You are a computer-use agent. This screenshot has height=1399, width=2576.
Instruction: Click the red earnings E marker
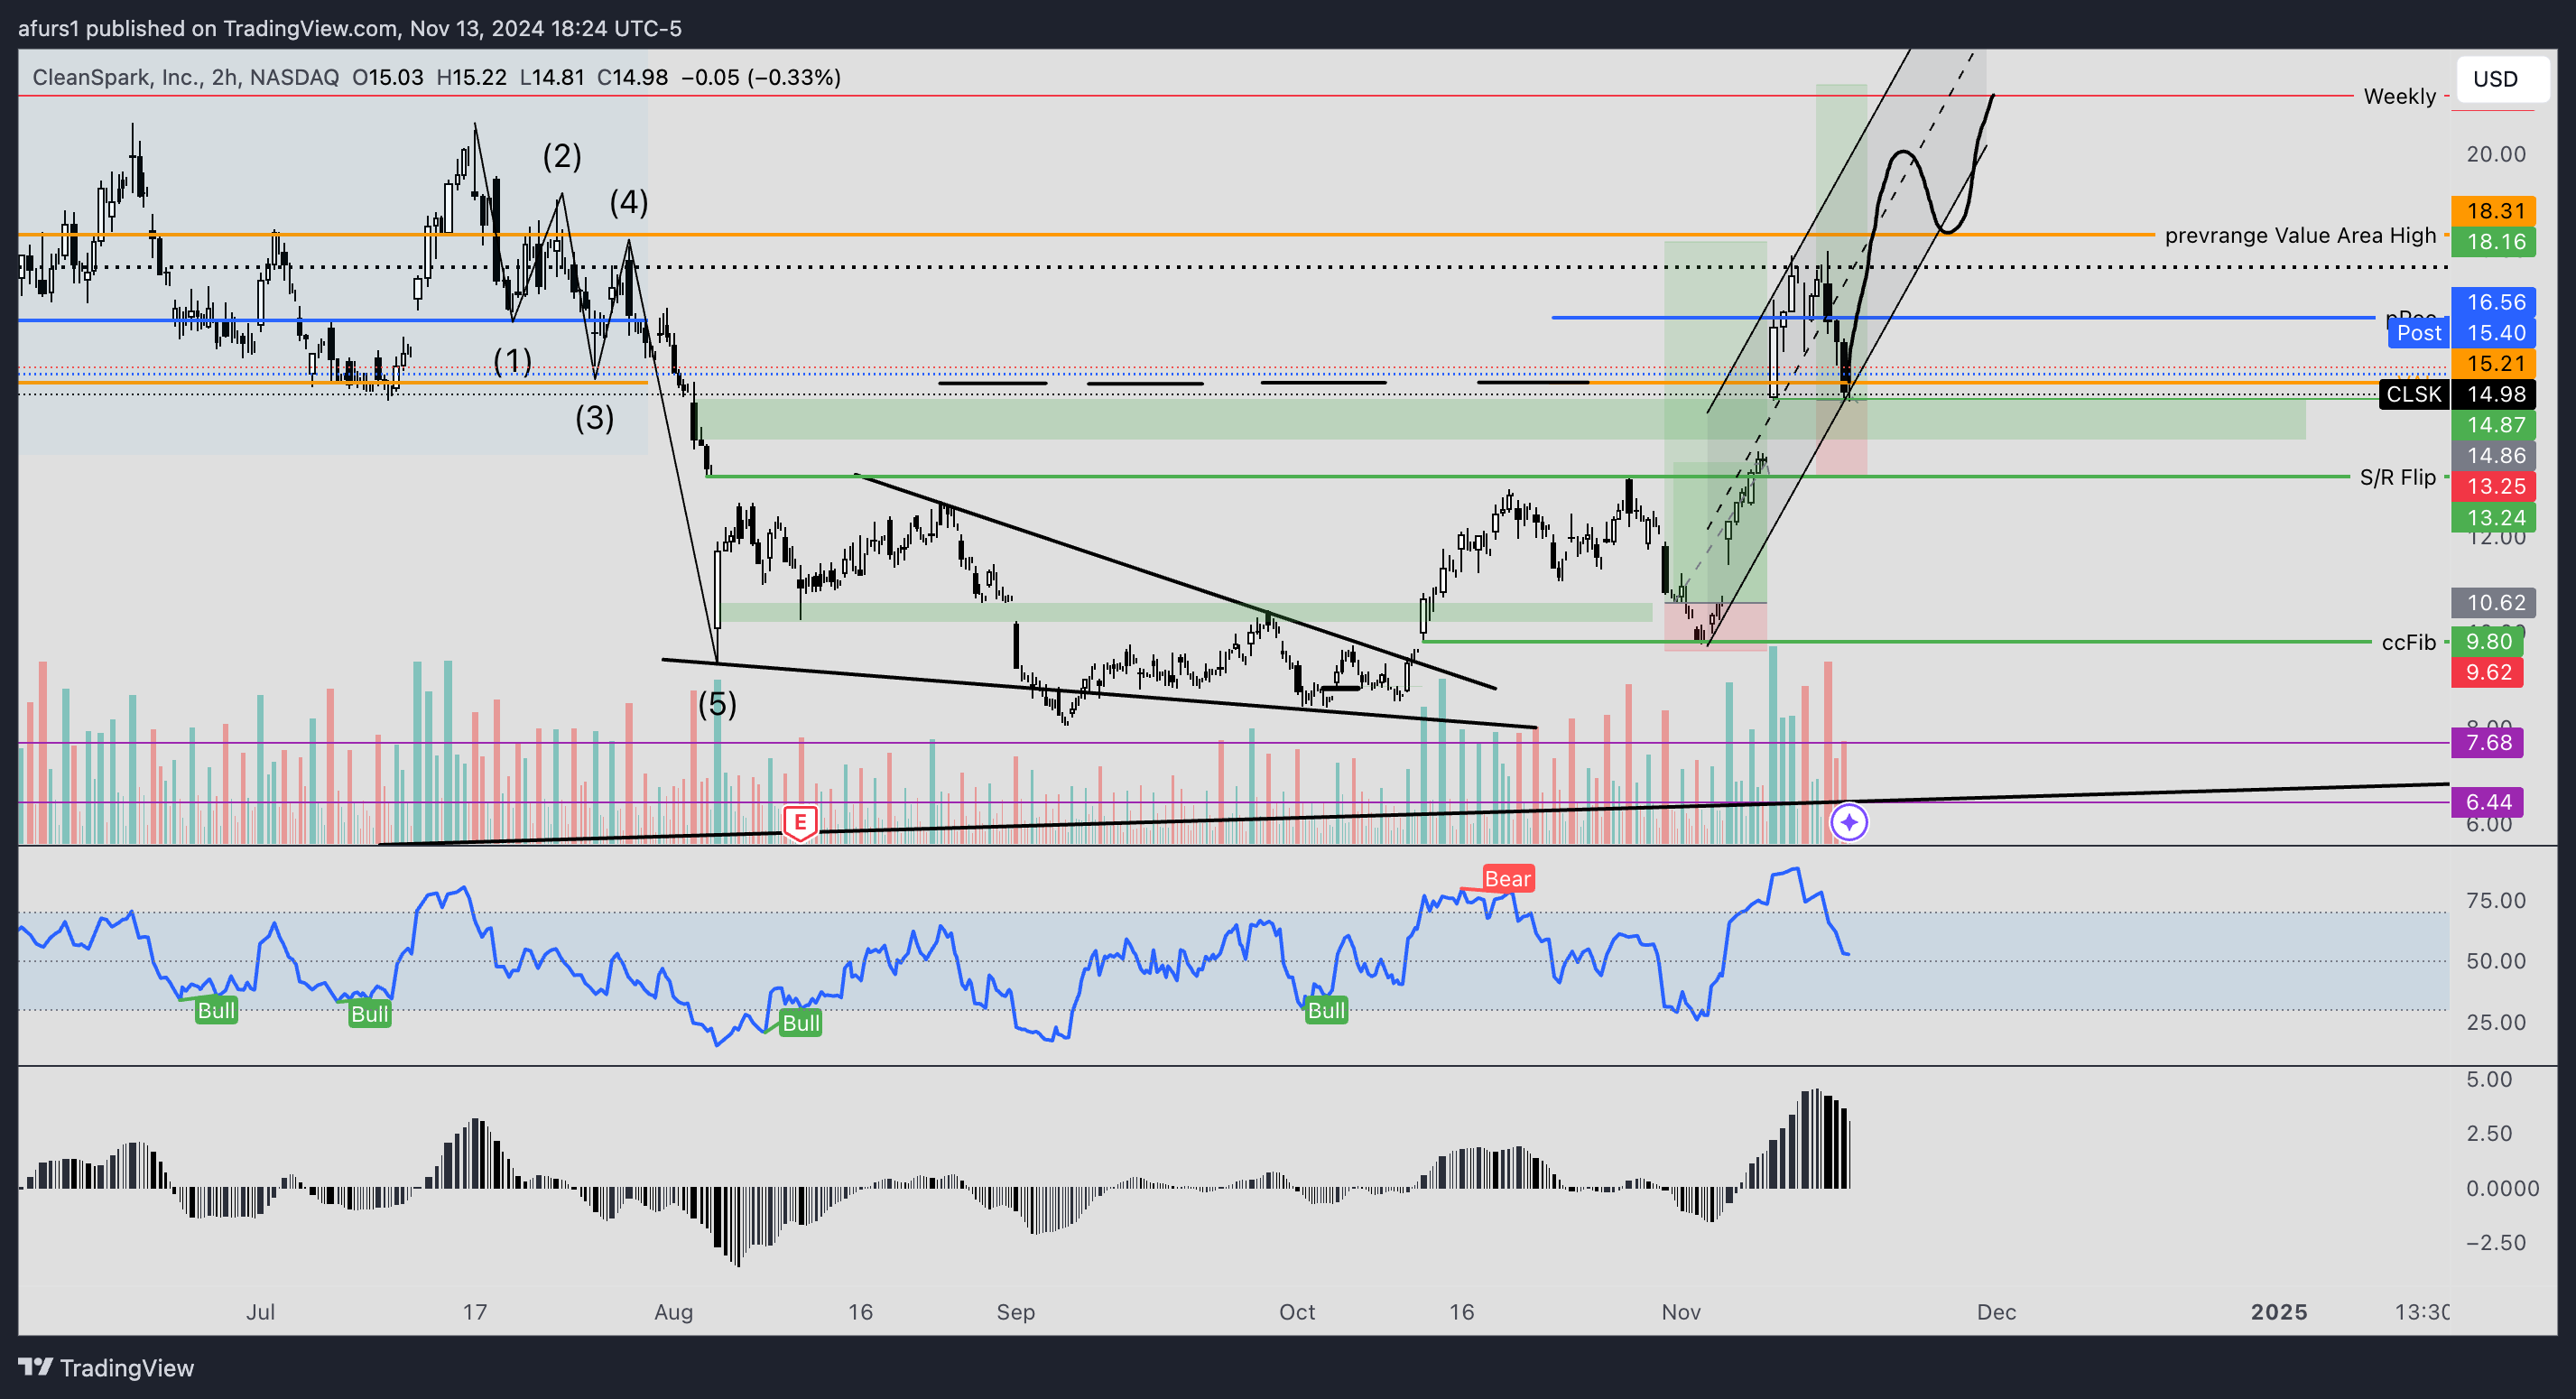coord(800,823)
